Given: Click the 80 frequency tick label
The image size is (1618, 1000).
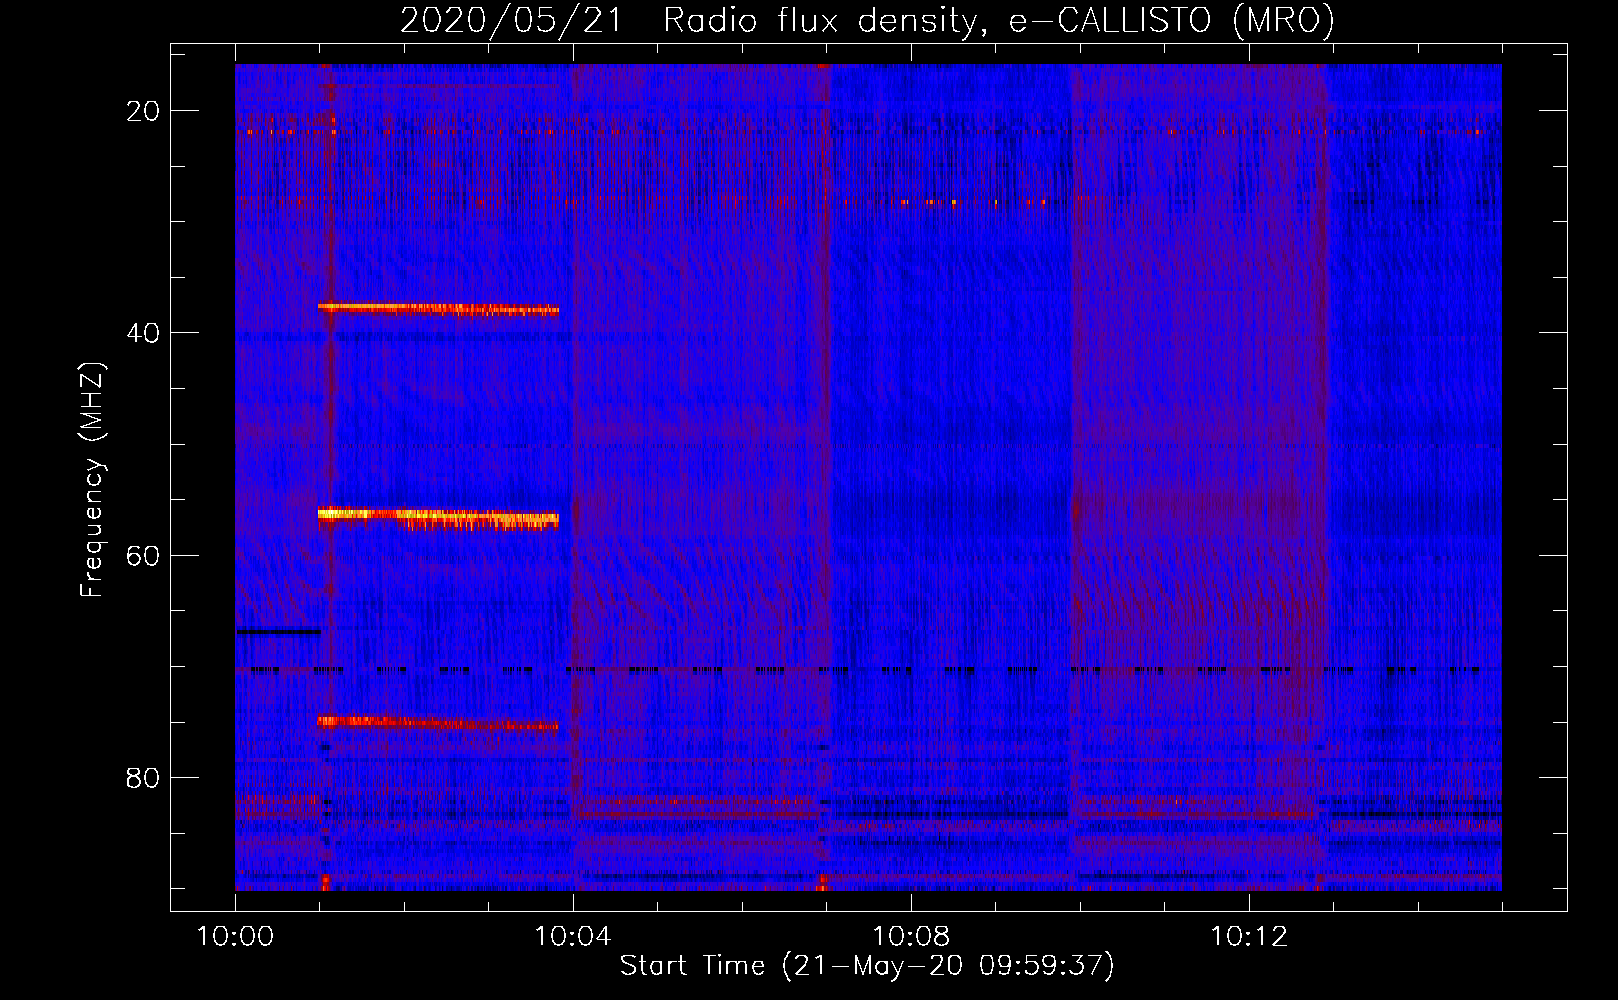Looking at the screenshot, I should click(x=143, y=778).
